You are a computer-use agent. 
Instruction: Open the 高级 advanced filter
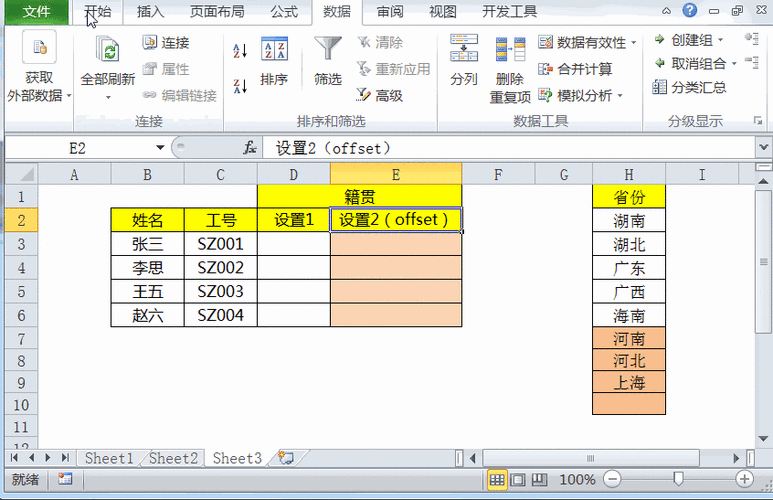[380, 95]
